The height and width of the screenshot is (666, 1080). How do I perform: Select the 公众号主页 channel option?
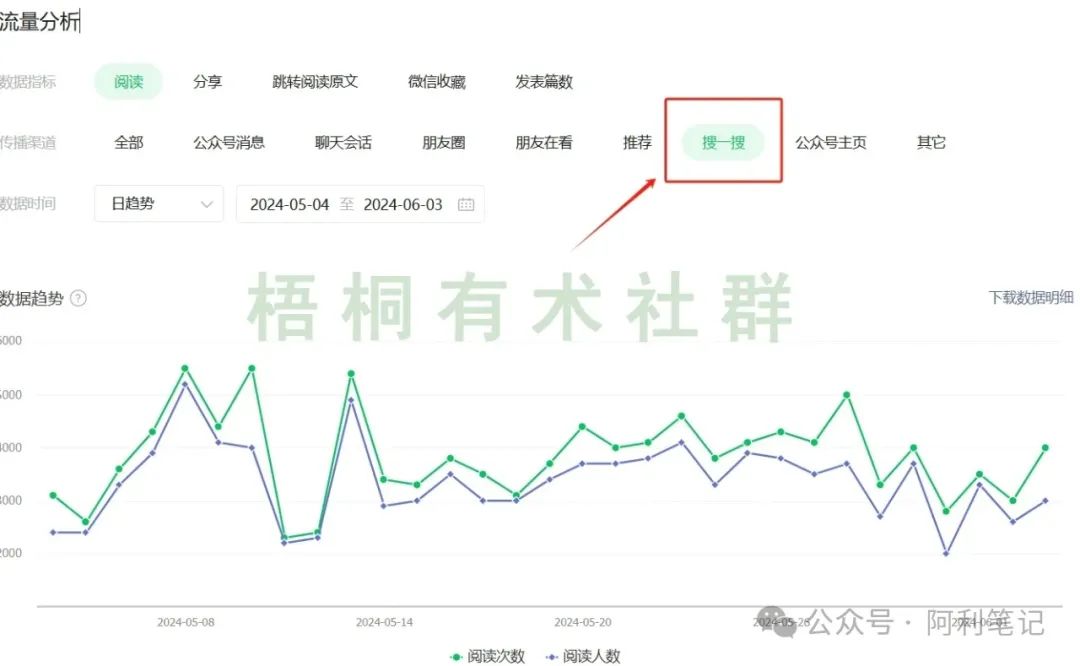(829, 142)
